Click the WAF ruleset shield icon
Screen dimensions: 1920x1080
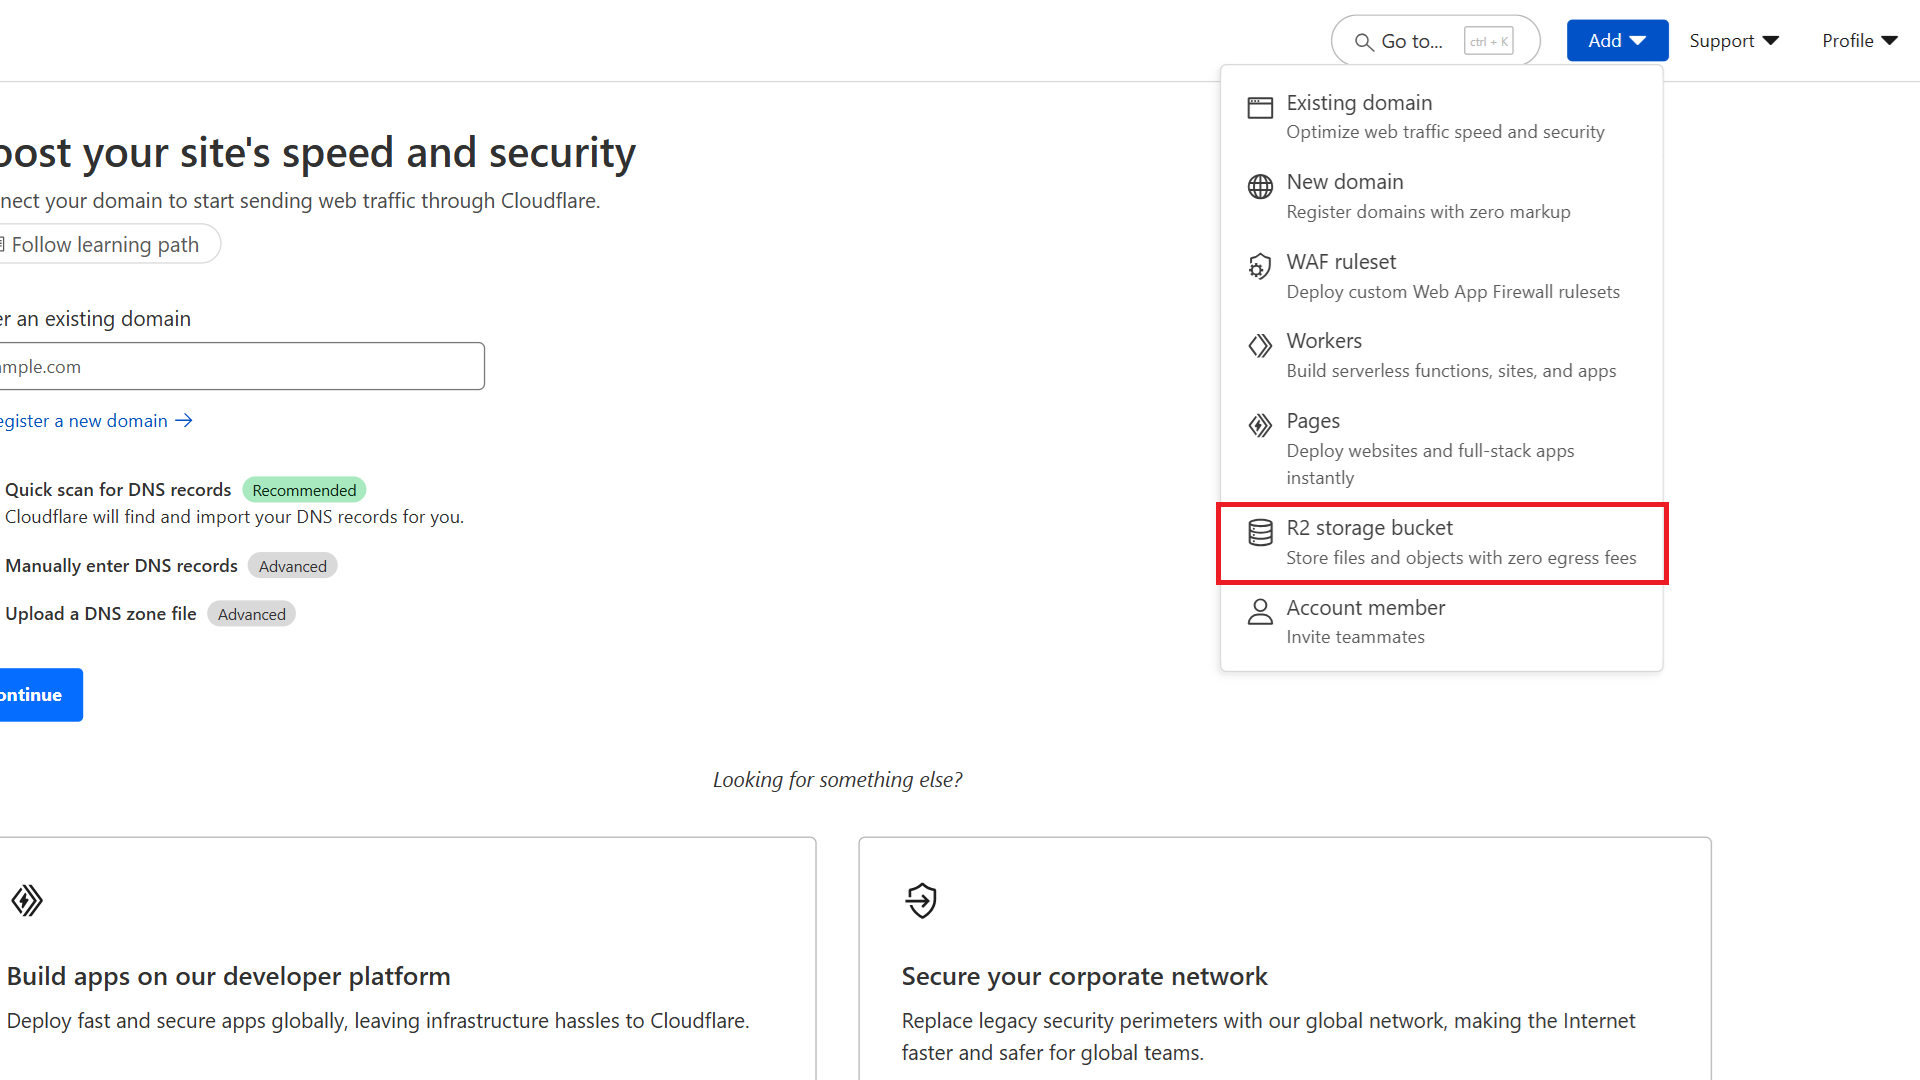point(1260,266)
